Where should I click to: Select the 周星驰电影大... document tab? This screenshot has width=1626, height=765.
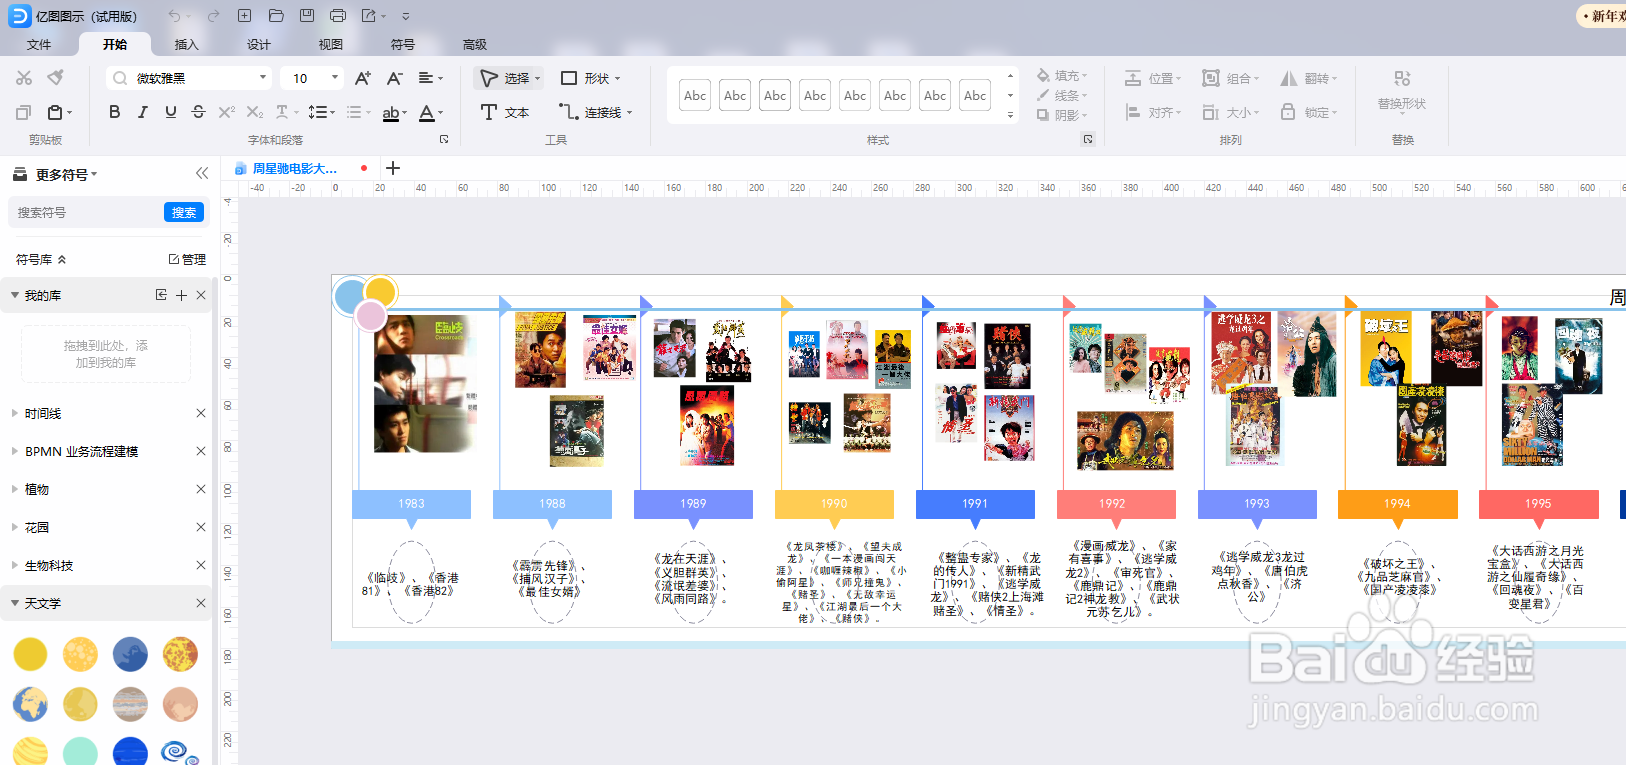[x=295, y=168]
